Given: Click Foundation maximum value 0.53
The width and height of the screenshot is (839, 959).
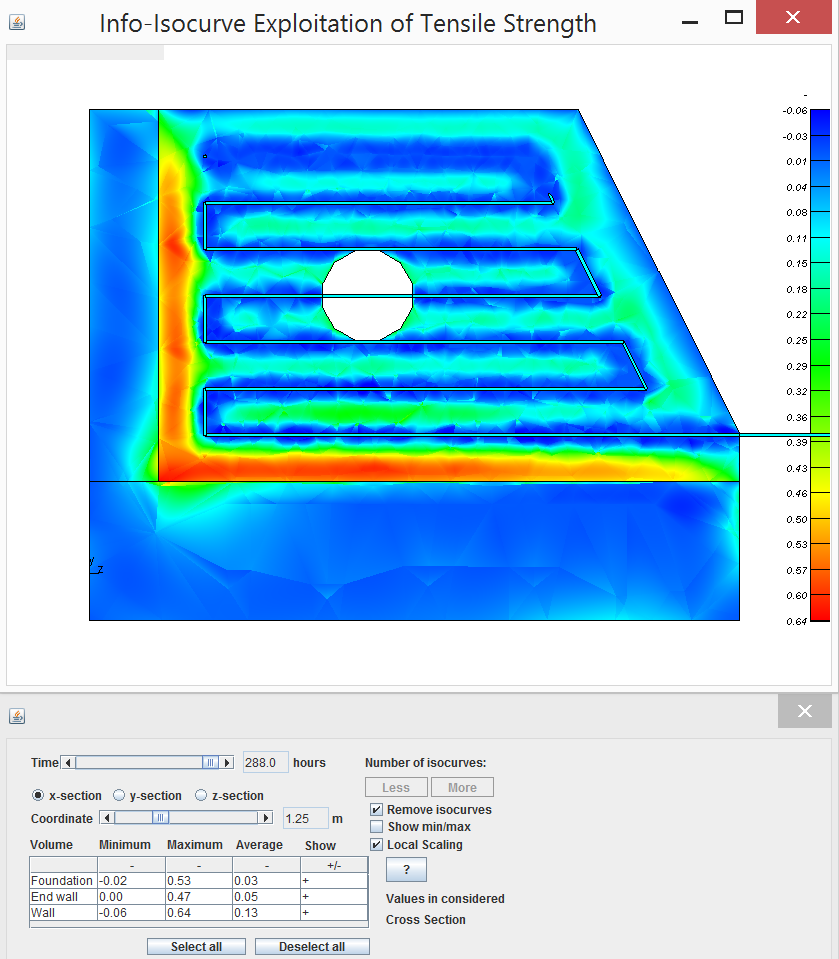Looking at the screenshot, I should pos(199,881).
